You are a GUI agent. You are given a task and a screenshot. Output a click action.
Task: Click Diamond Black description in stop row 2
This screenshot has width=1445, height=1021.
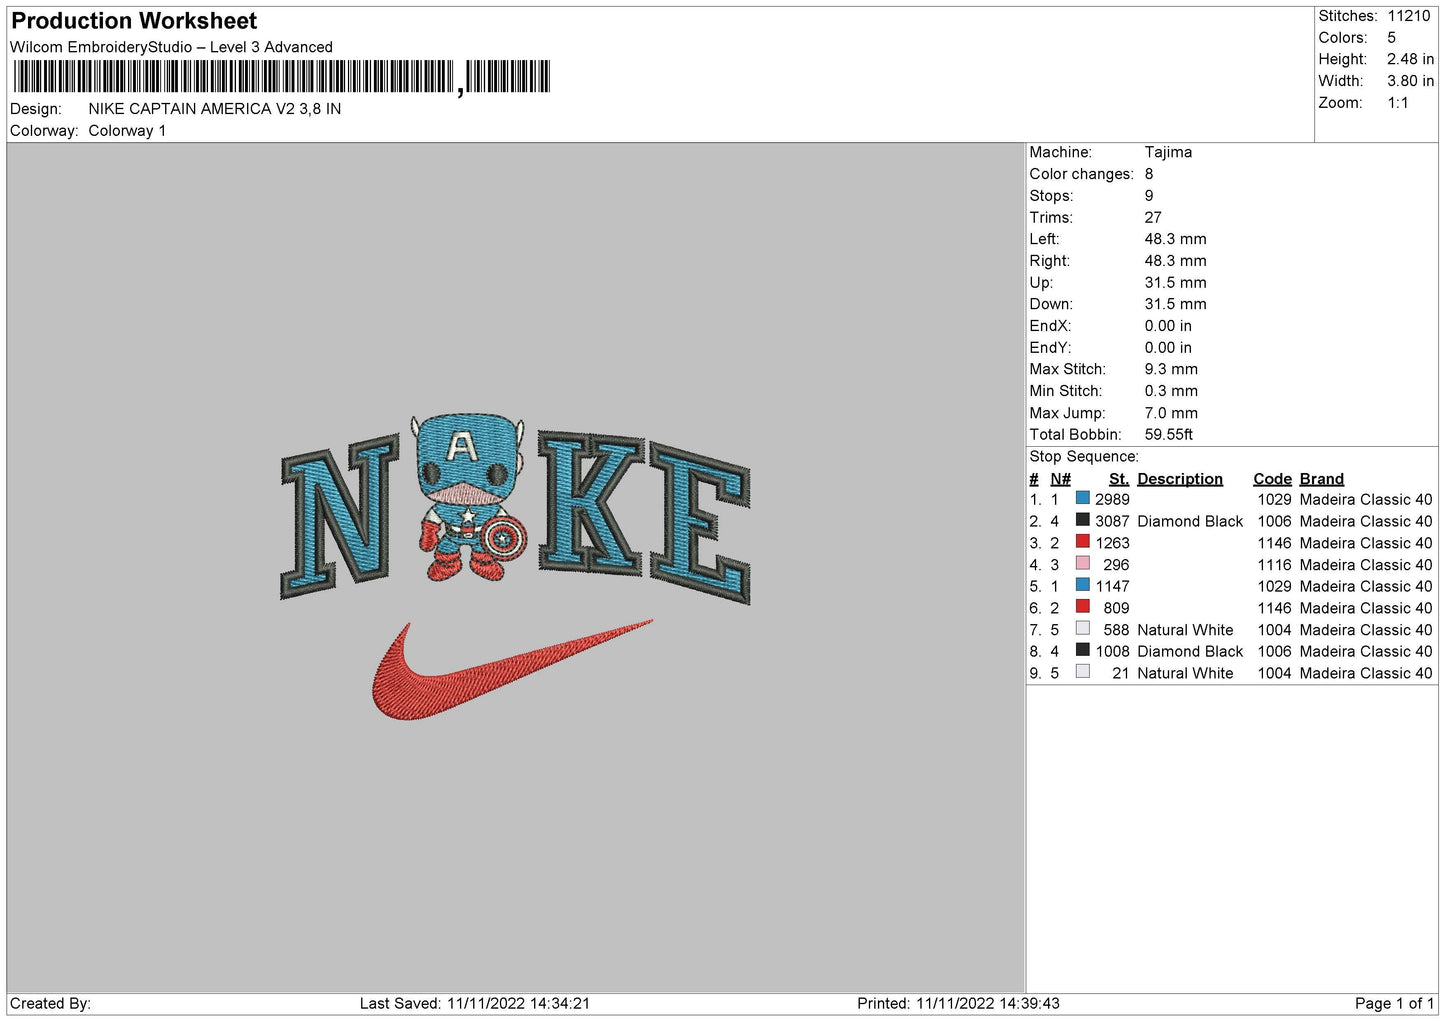coord(1190,522)
